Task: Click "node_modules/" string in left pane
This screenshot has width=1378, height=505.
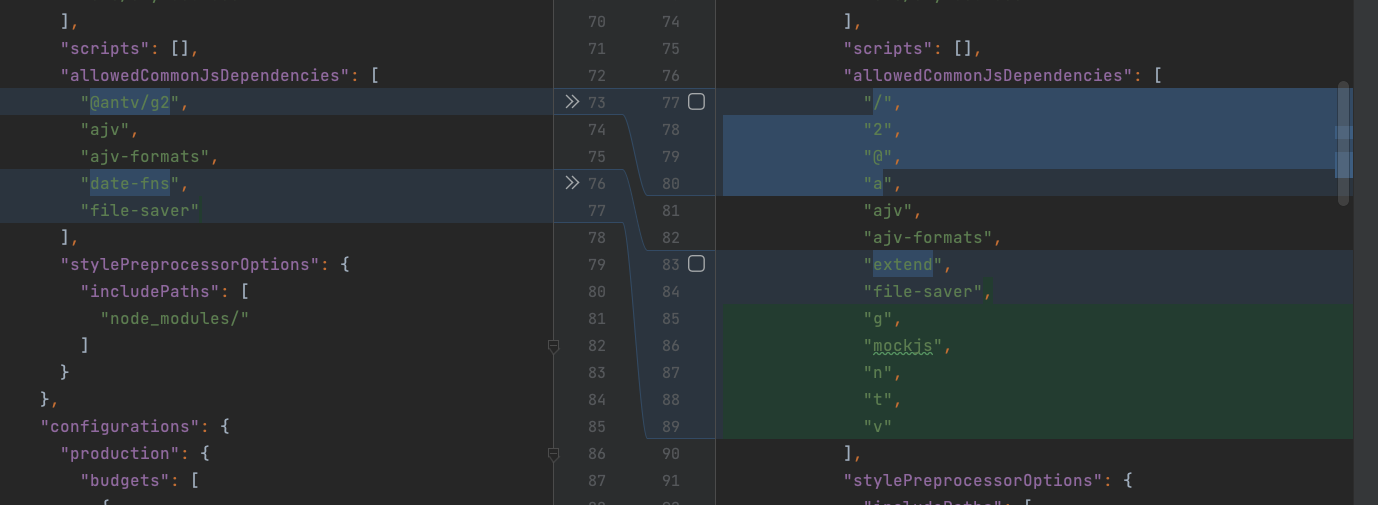Action: (x=174, y=318)
